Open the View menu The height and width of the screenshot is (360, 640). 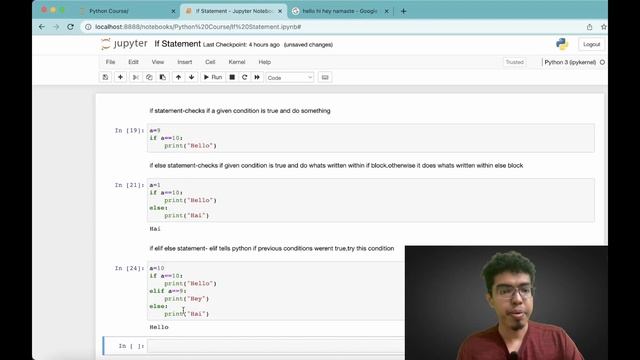(158, 62)
